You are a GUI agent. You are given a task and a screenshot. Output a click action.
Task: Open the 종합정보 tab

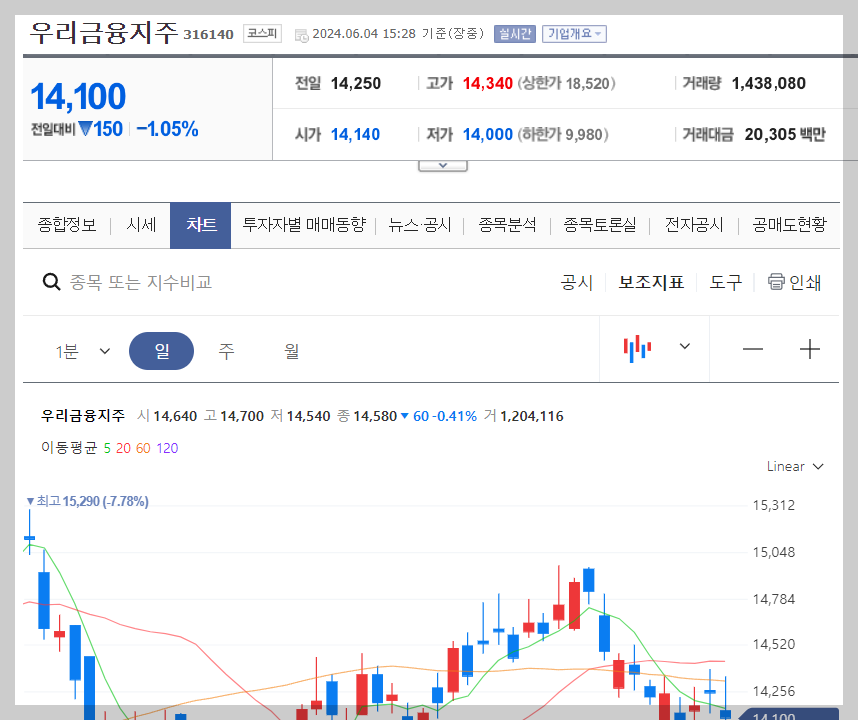coord(67,225)
